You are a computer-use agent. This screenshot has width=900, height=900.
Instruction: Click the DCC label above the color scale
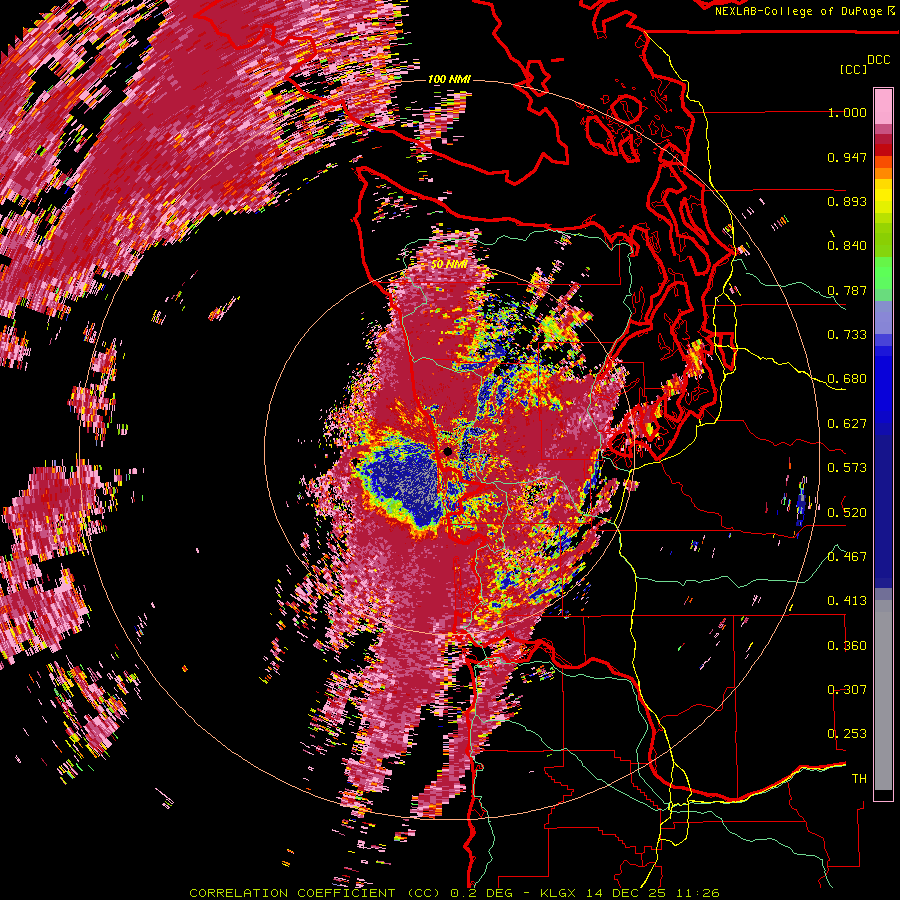pos(878,60)
